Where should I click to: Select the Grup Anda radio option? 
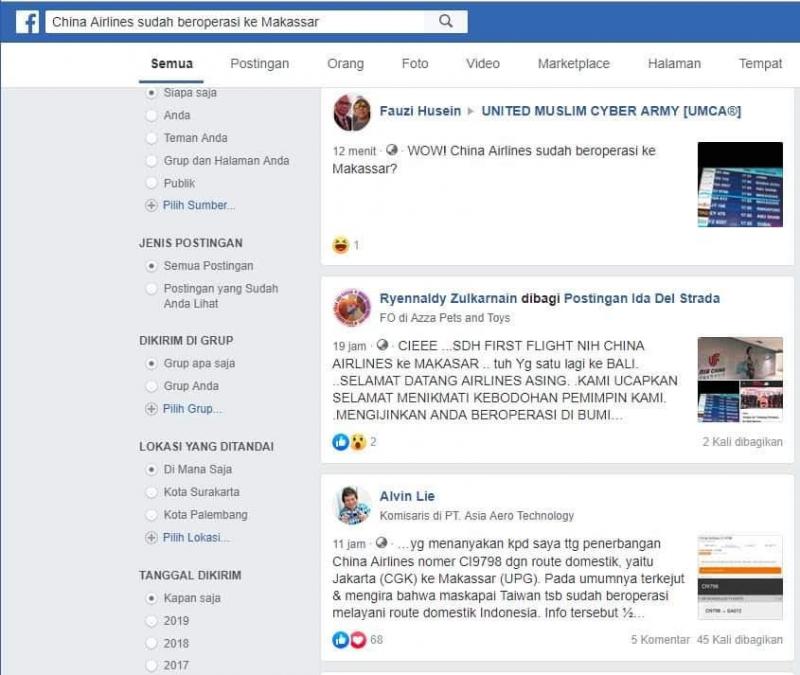(151, 386)
